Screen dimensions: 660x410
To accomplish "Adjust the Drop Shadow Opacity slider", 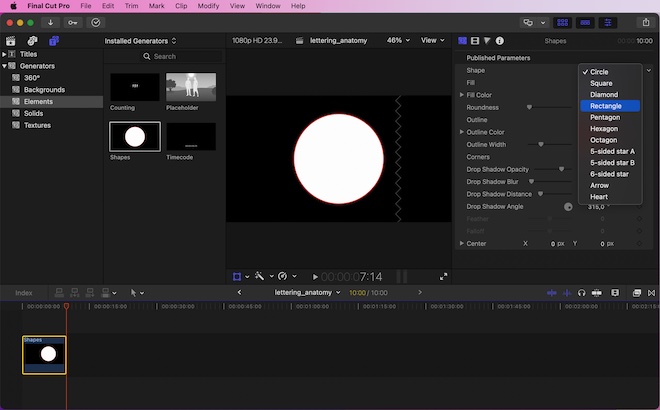I will (561, 169).
